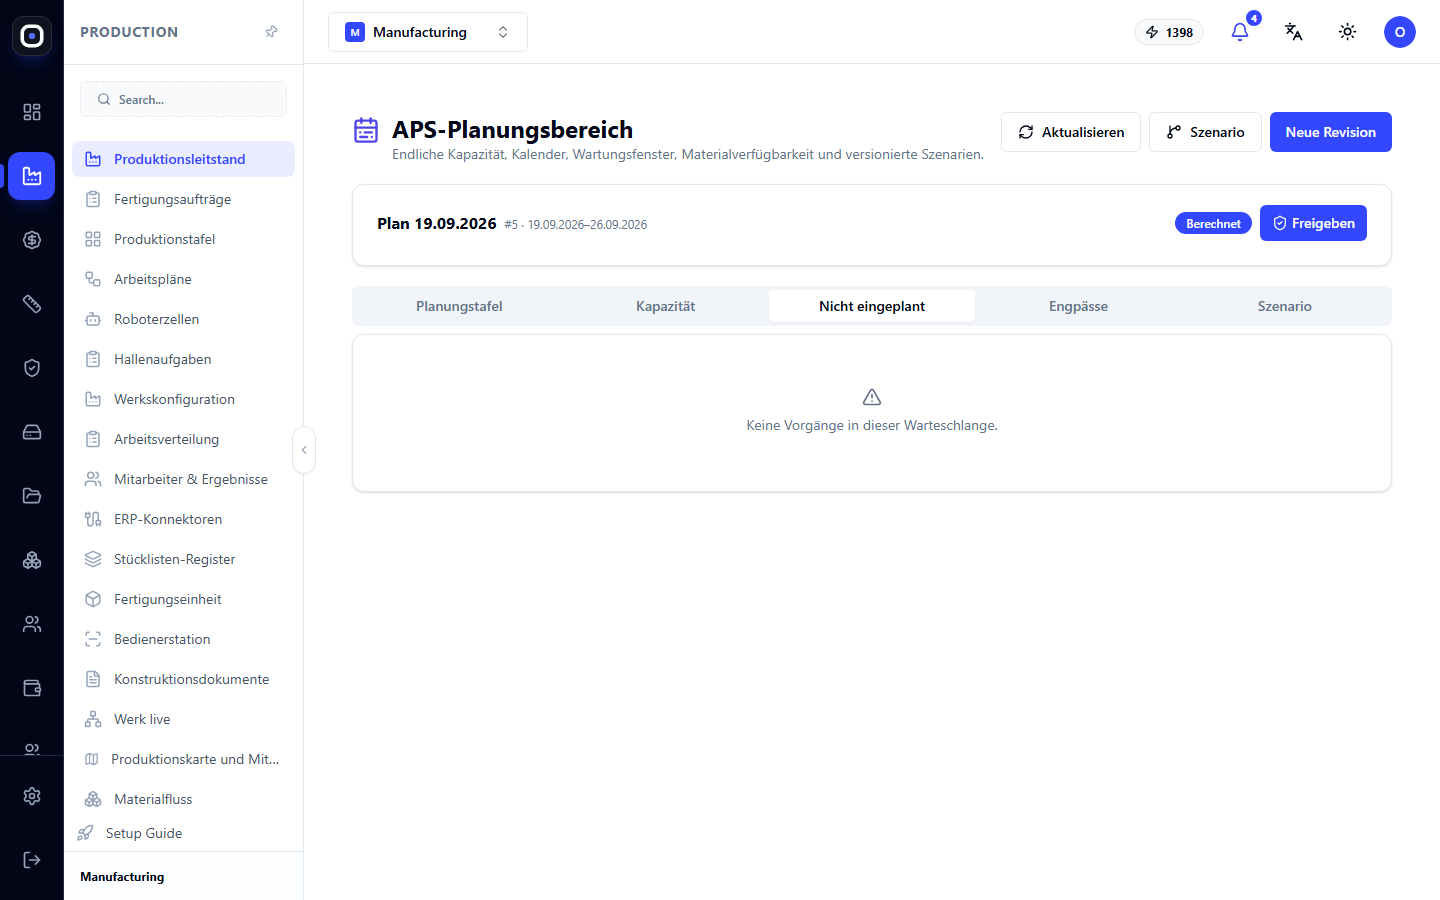Open Werk live in the sidebar
This screenshot has width=1440, height=900.
coord(183,719)
